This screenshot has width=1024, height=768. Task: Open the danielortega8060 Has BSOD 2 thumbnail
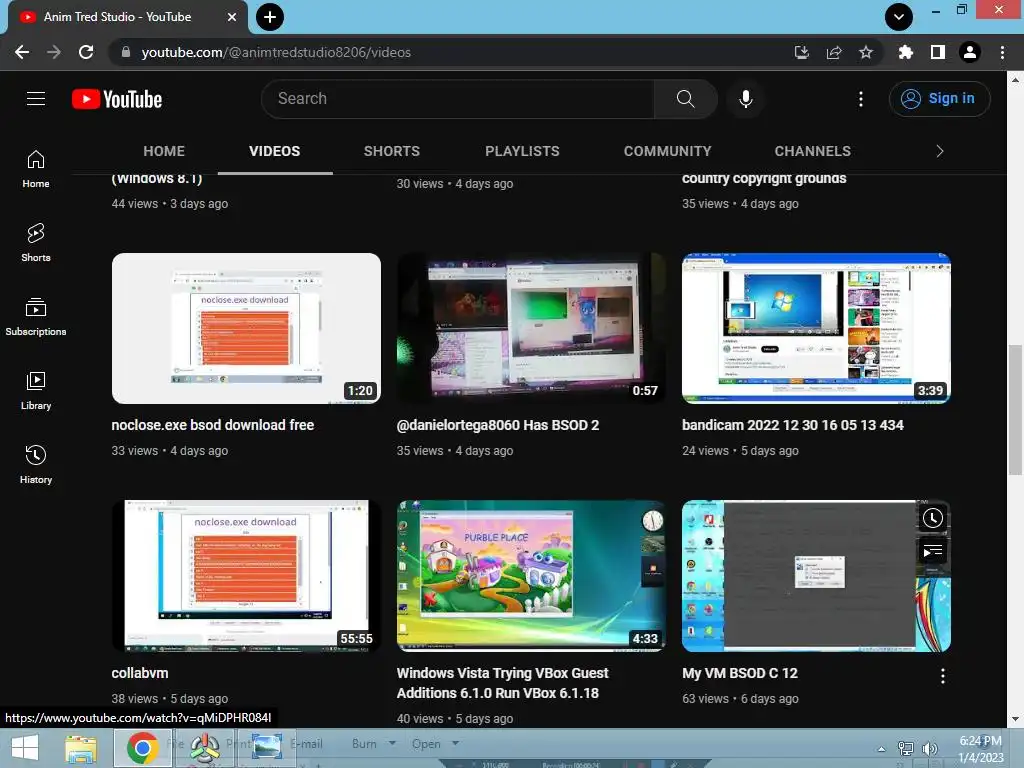pyautogui.click(x=531, y=328)
